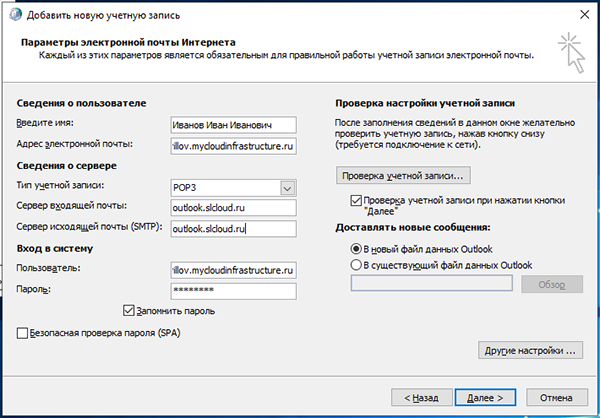Screen dimensions: 600x418
Task: Go back with the Назад button
Action: [x=421, y=398]
